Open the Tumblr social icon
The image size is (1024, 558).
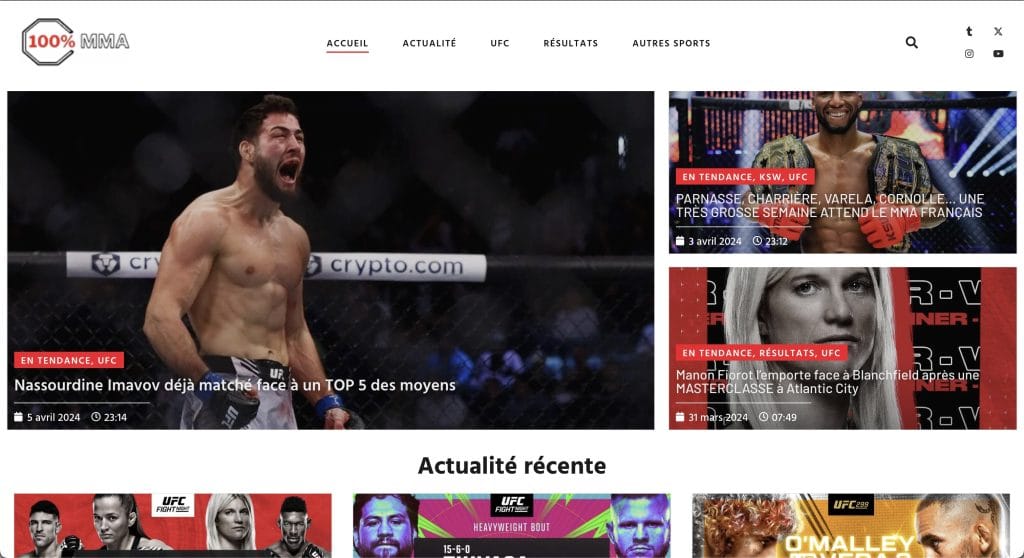[x=969, y=31]
